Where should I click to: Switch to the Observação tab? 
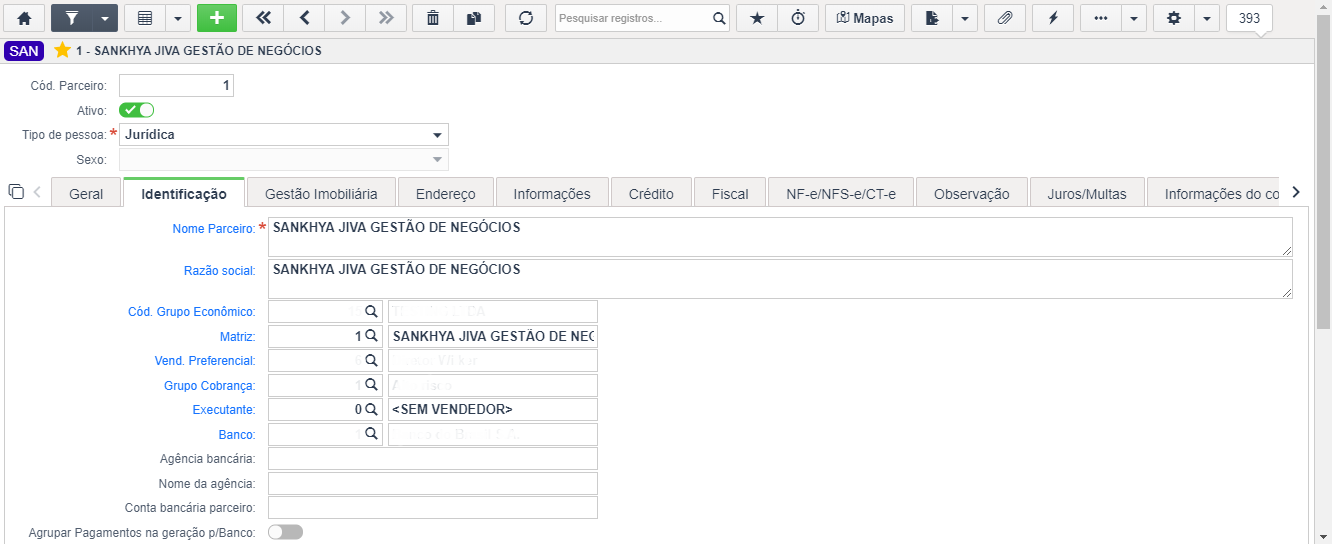point(971,194)
